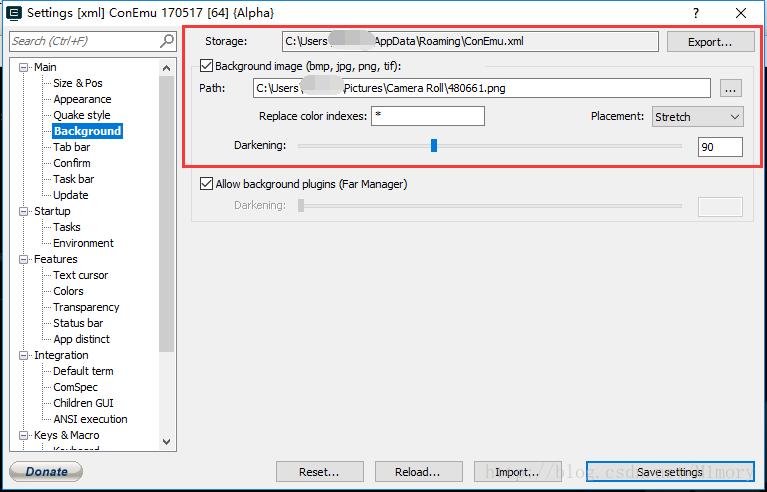Screen dimensions: 767x492
Task: Open the Confirm settings page
Action: tap(71, 163)
